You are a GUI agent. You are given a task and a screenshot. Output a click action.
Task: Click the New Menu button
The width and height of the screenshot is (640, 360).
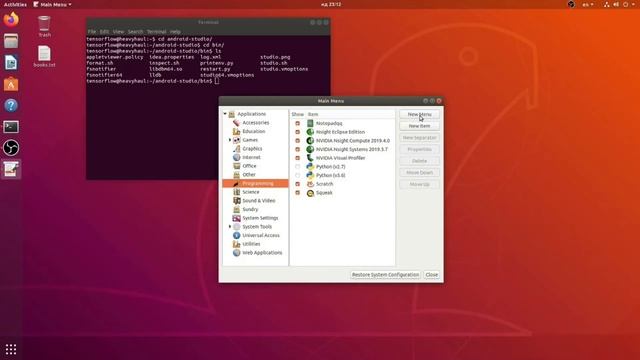click(419, 114)
